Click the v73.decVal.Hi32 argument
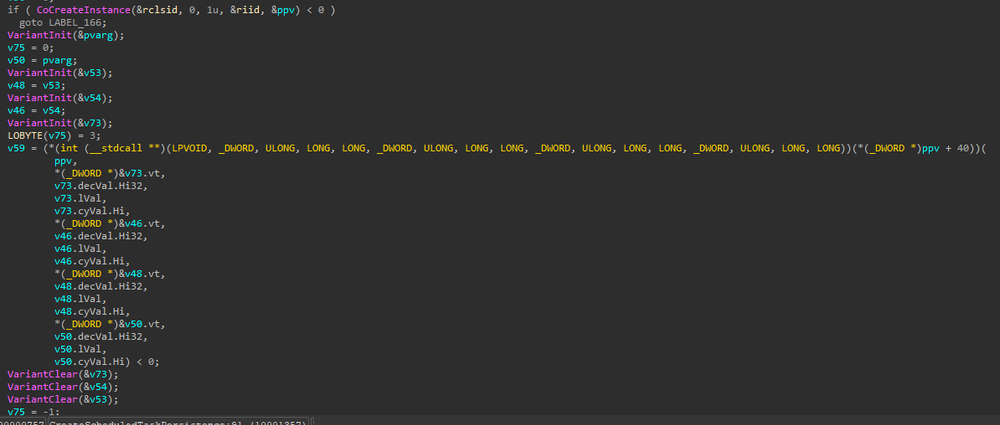This screenshot has height=425, width=1000. 101,186
